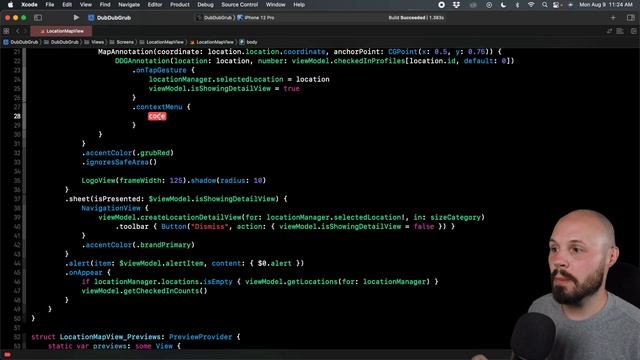Screen dimensions: 640x360
Task: Click the date and time clock
Action: (606, 5)
